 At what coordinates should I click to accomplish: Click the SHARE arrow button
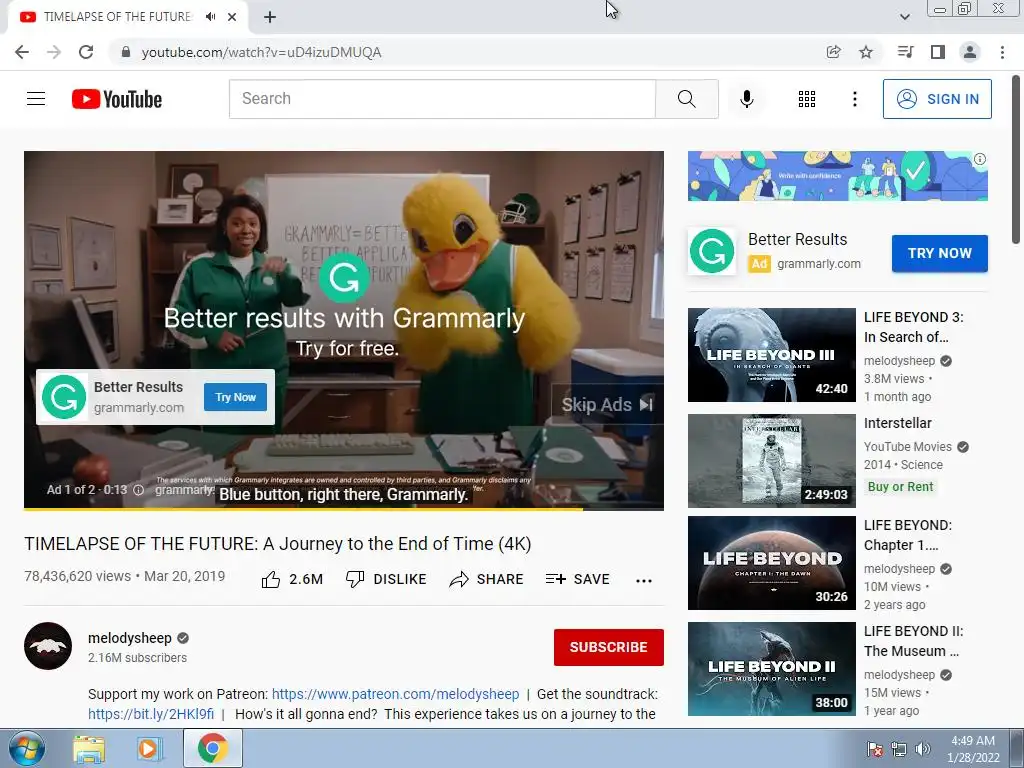(487, 579)
